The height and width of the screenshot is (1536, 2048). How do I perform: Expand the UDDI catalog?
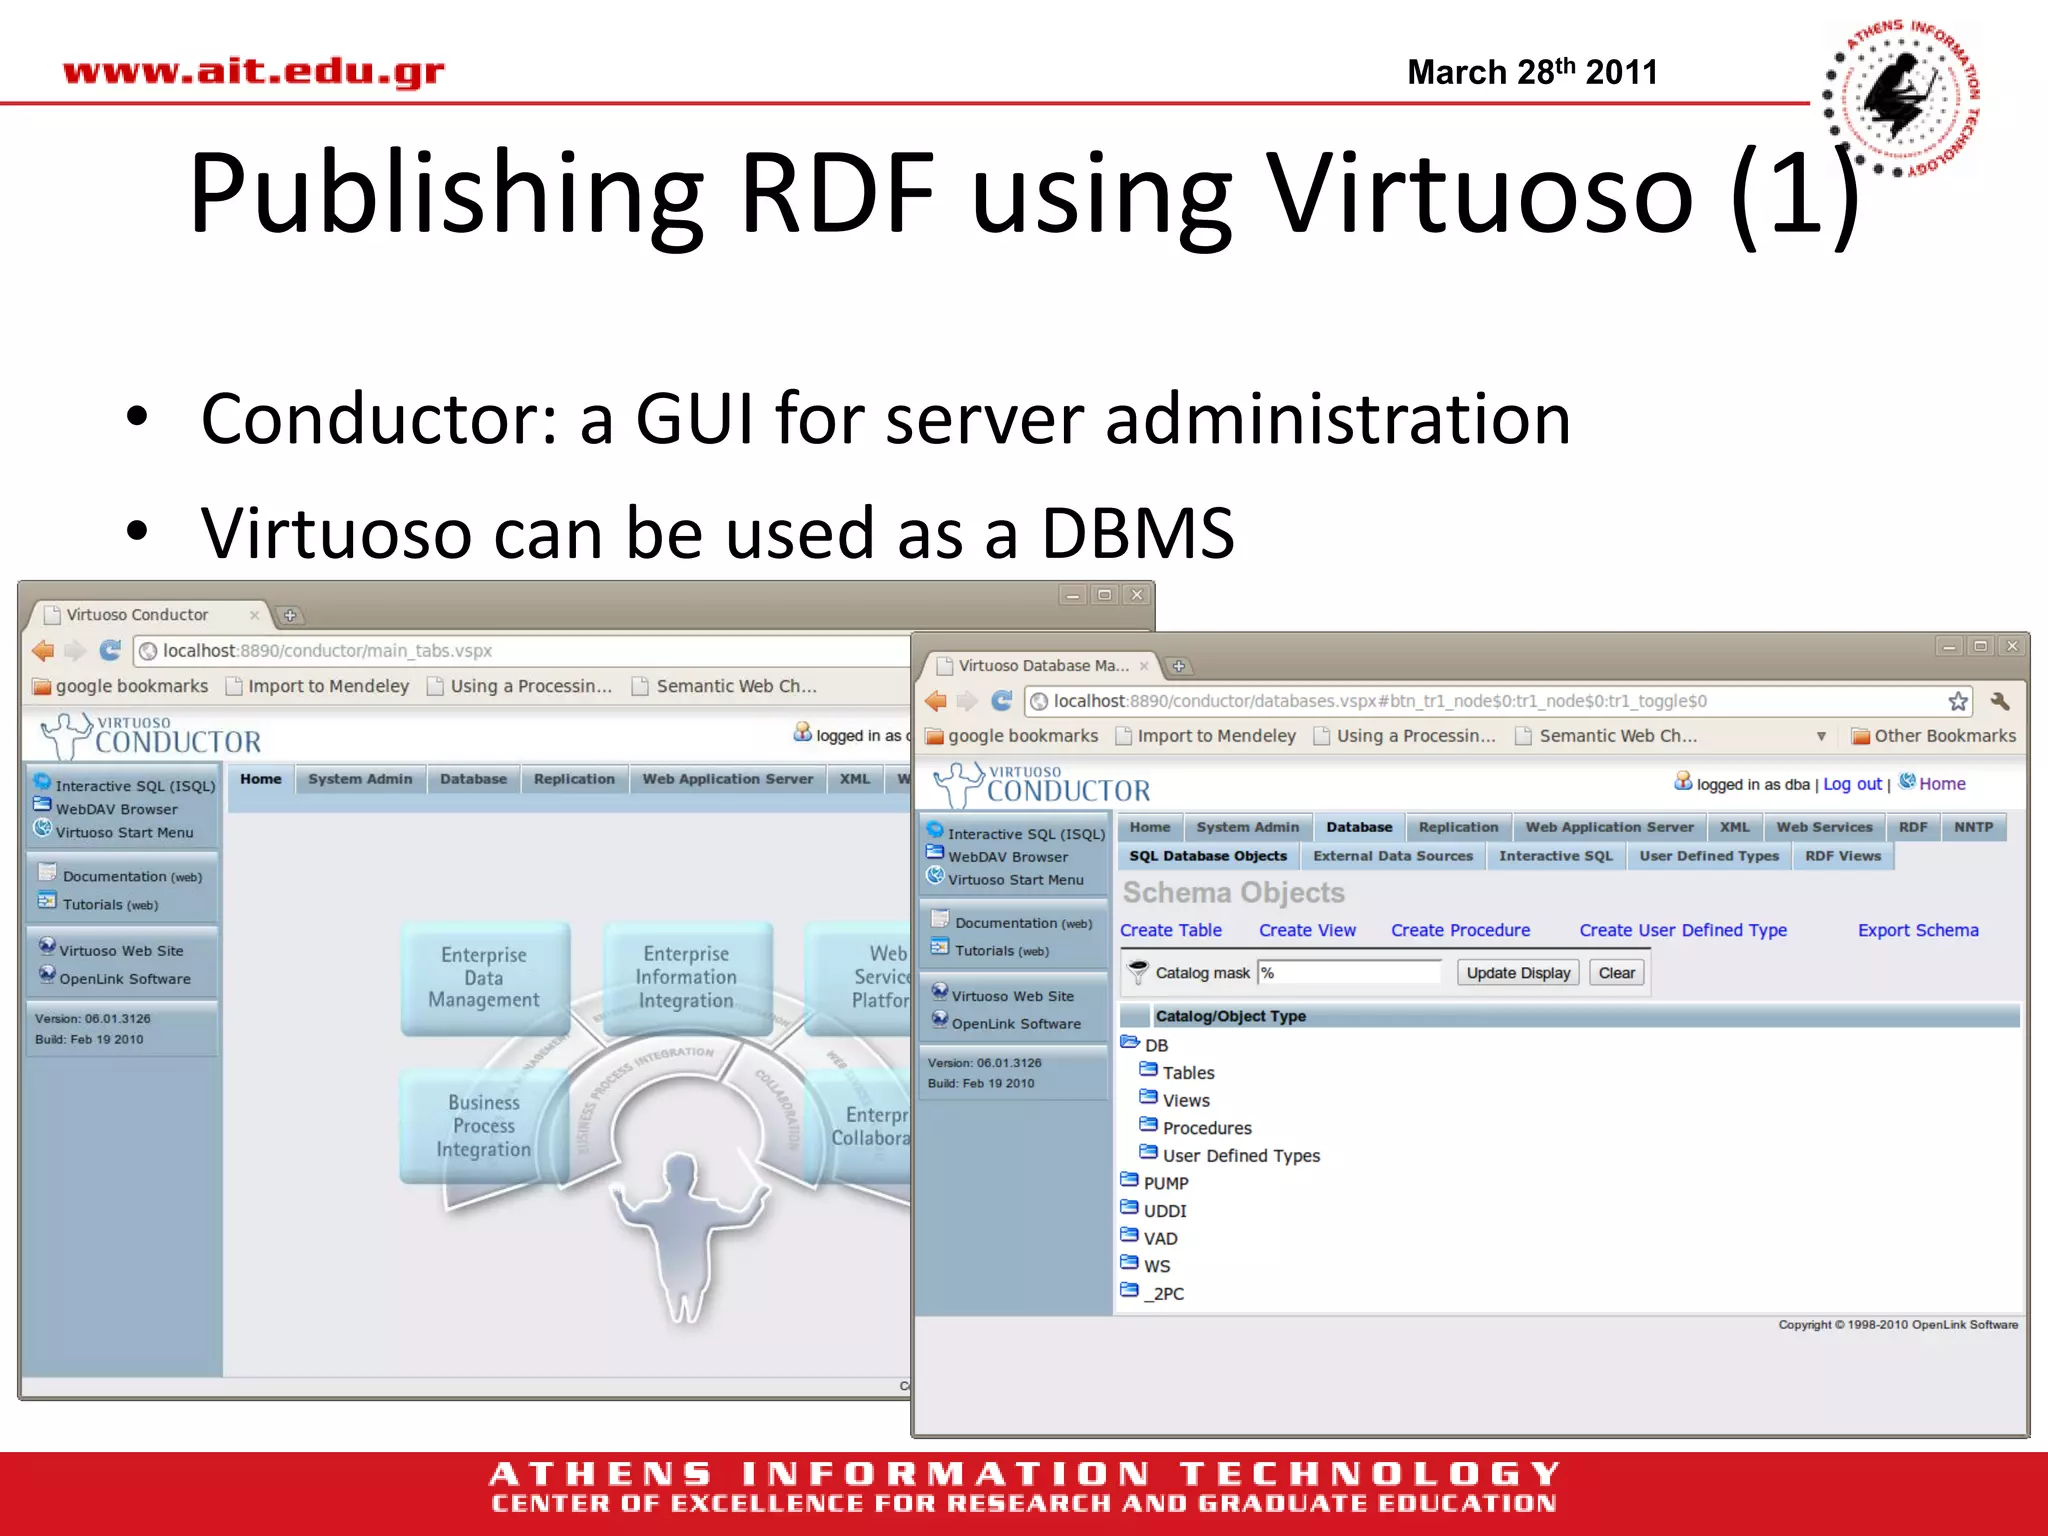point(1130,1208)
